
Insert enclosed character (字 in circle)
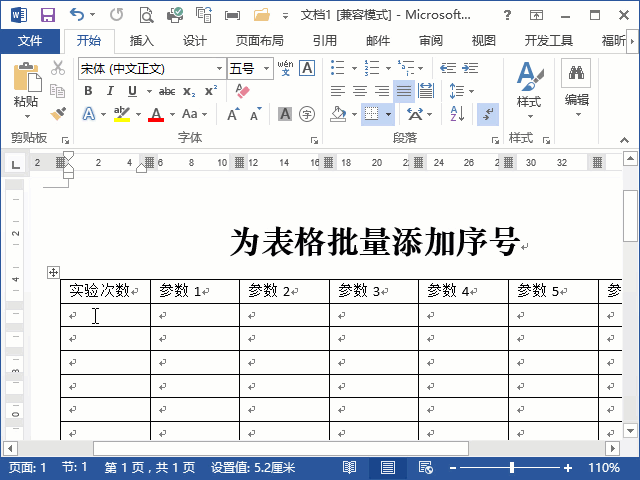pyautogui.click(x=307, y=114)
